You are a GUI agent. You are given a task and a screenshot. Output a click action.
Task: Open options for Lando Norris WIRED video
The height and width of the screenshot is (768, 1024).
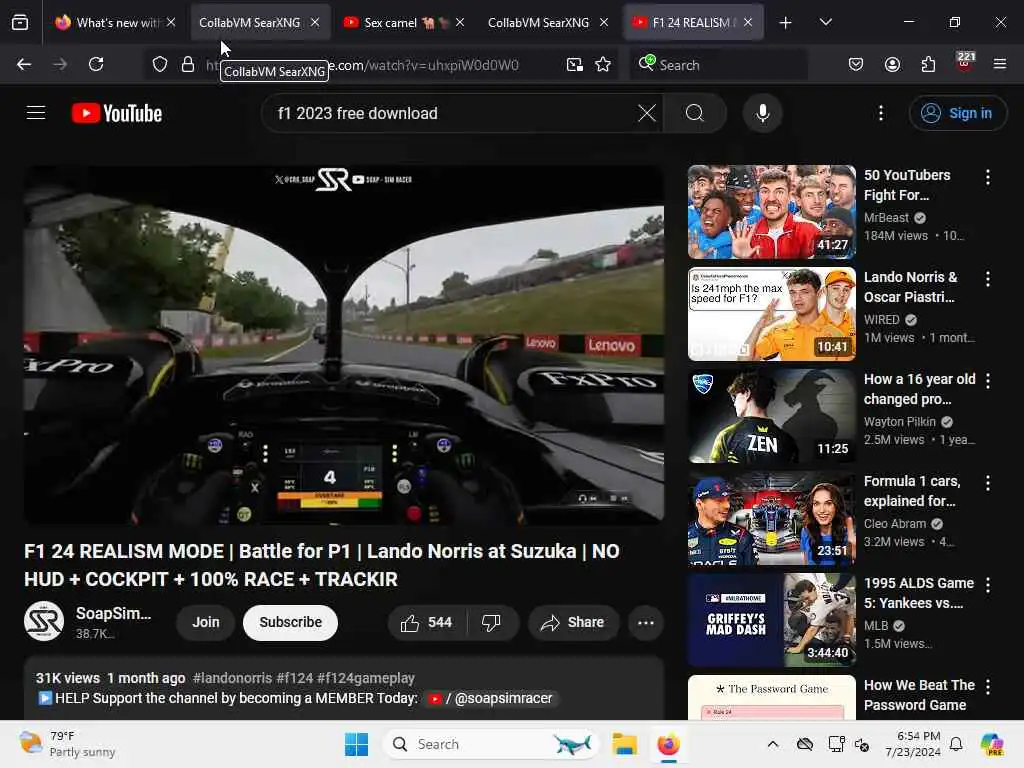988,279
